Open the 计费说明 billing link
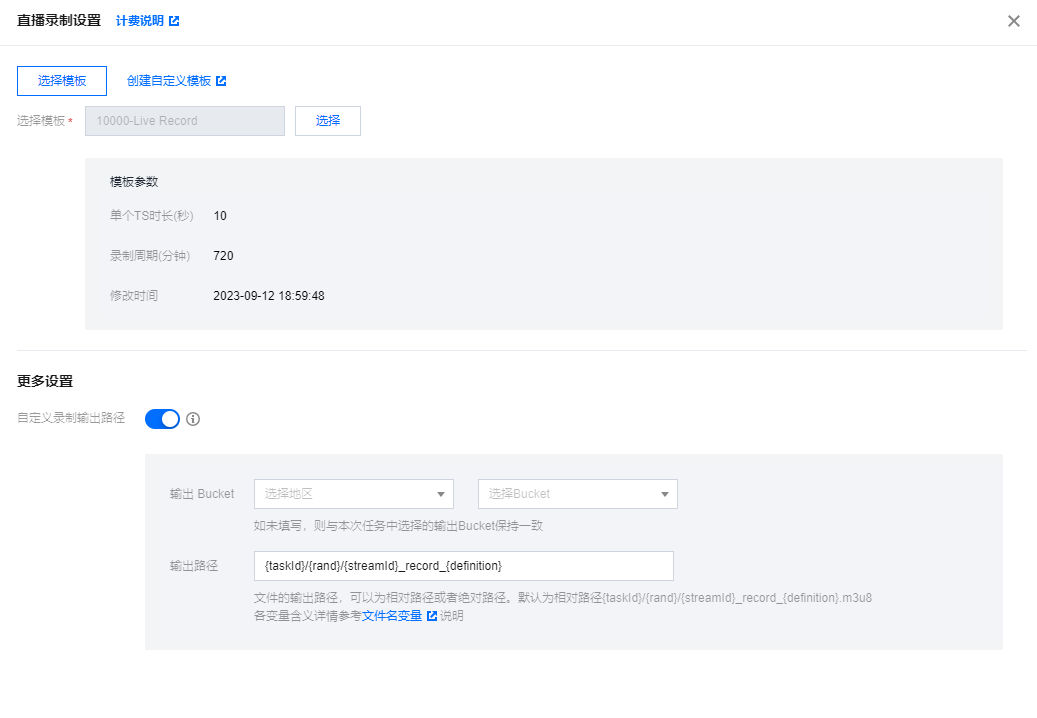This screenshot has height=718, width=1037. click(139, 21)
